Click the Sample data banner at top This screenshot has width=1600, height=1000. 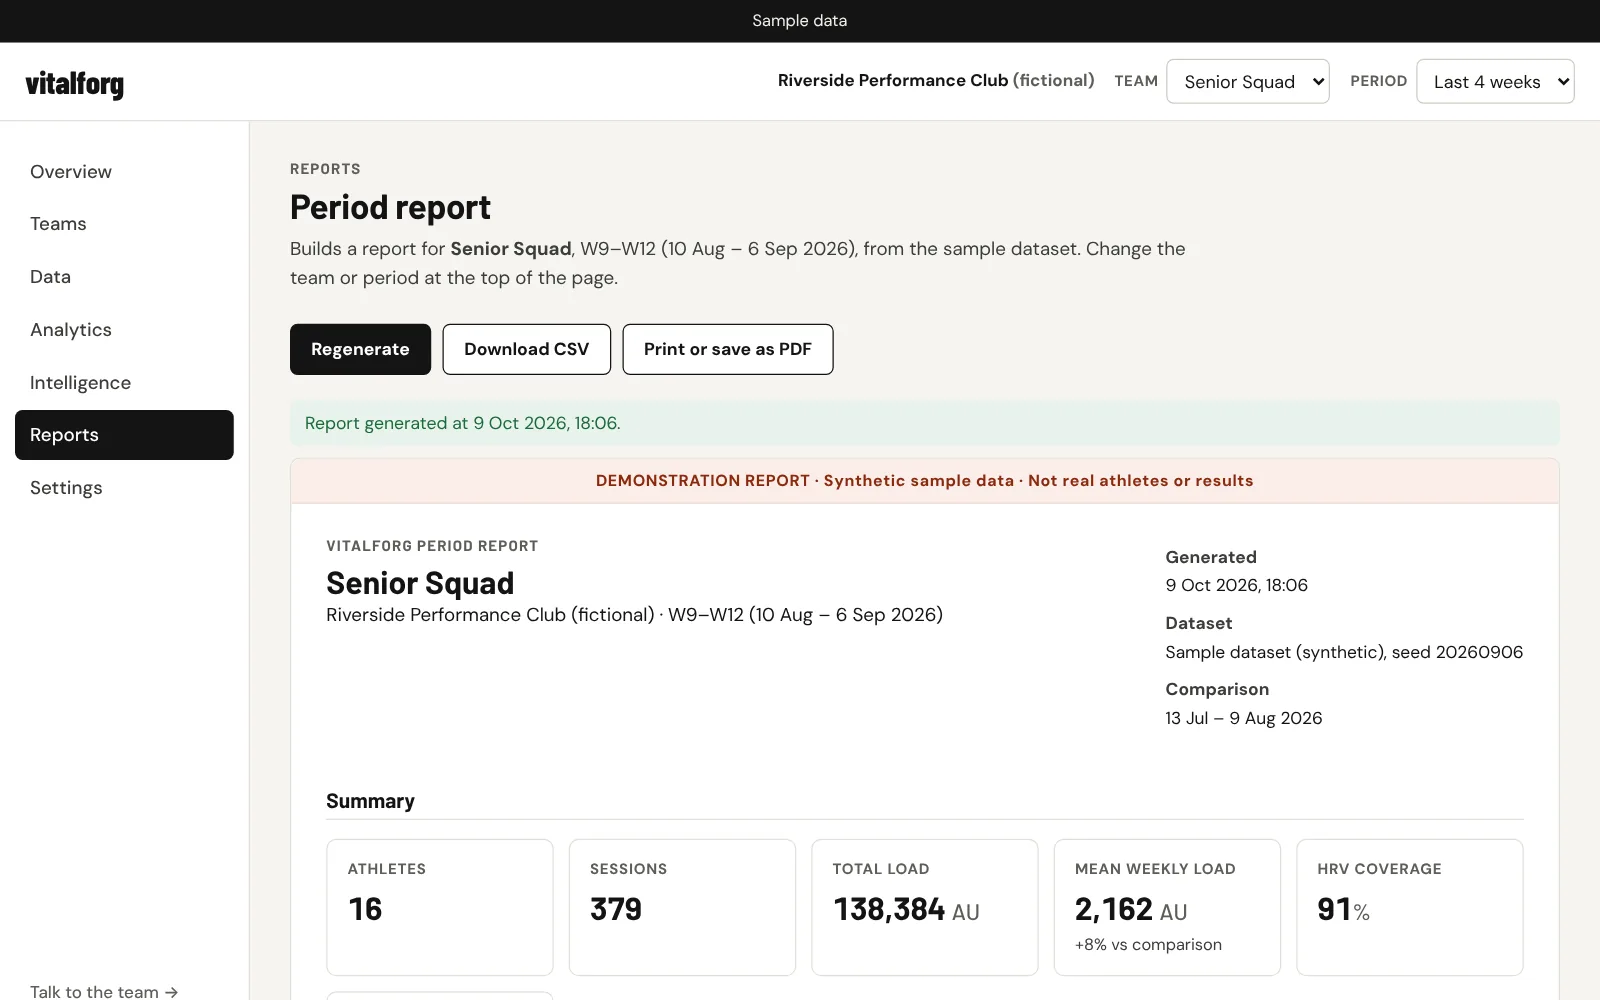pos(800,21)
